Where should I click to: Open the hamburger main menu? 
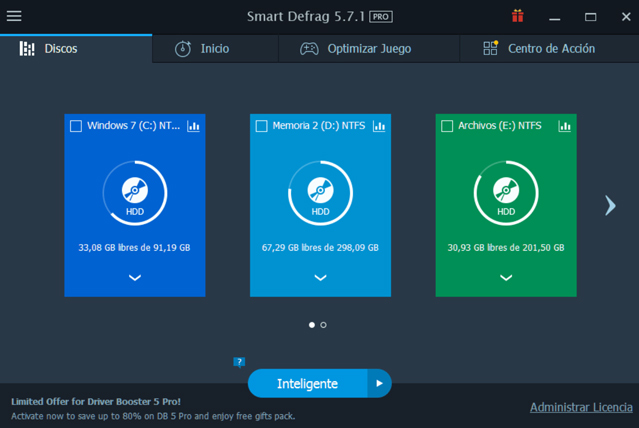pos(14,16)
